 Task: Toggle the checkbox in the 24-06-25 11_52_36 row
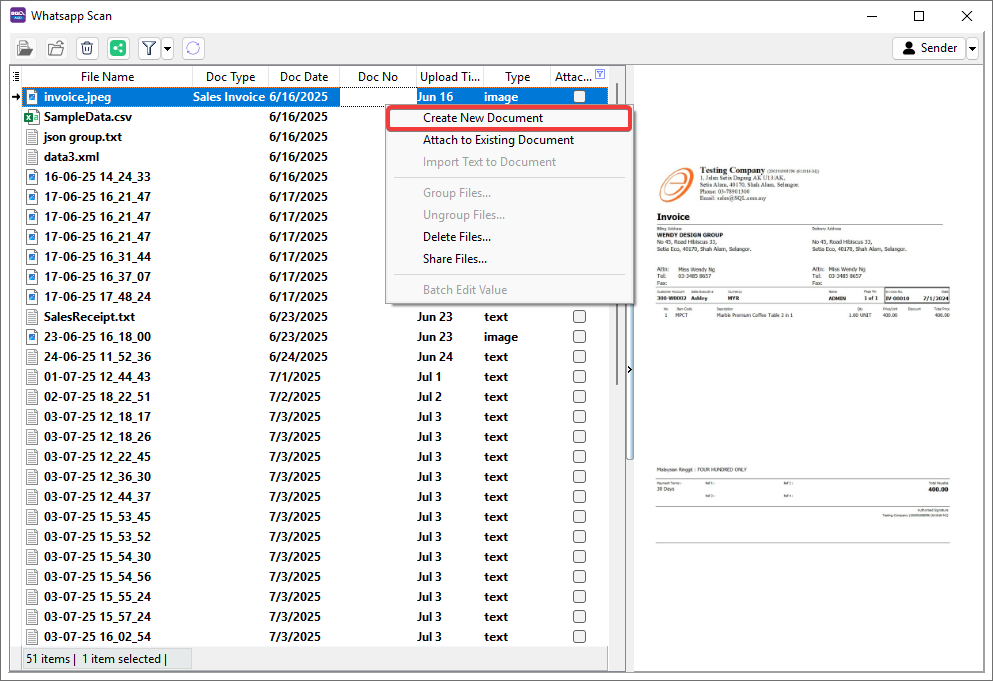(x=579, y=357)
